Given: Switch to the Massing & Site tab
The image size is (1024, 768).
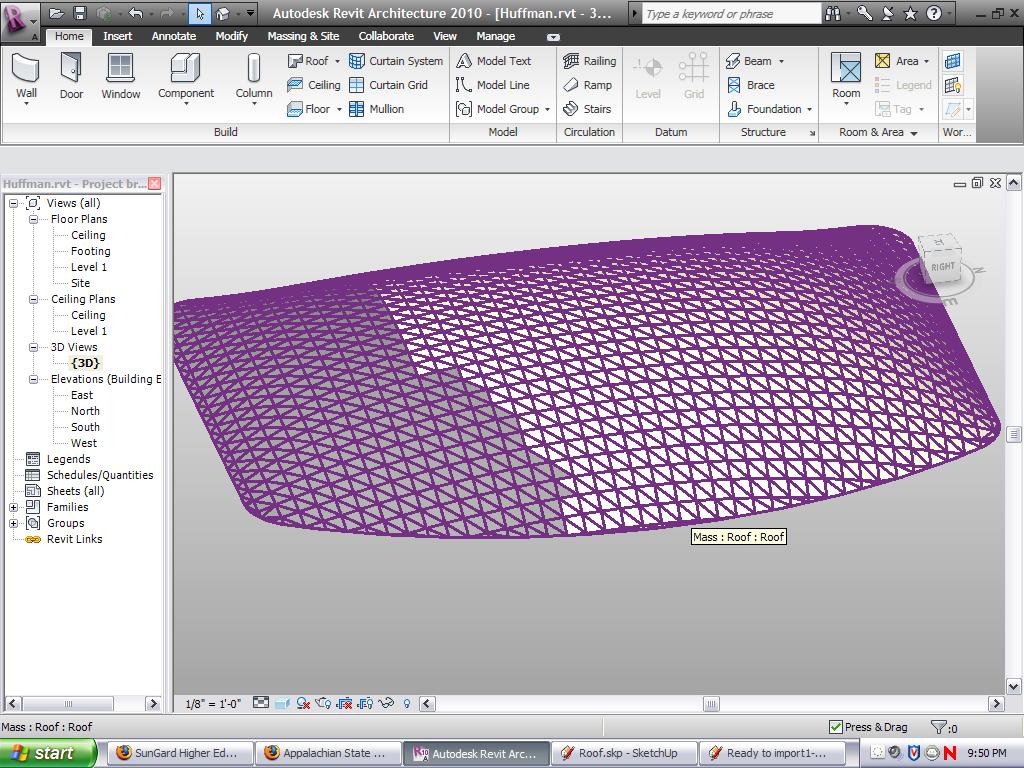Looking at the screenshot, I should click(303, 36).
